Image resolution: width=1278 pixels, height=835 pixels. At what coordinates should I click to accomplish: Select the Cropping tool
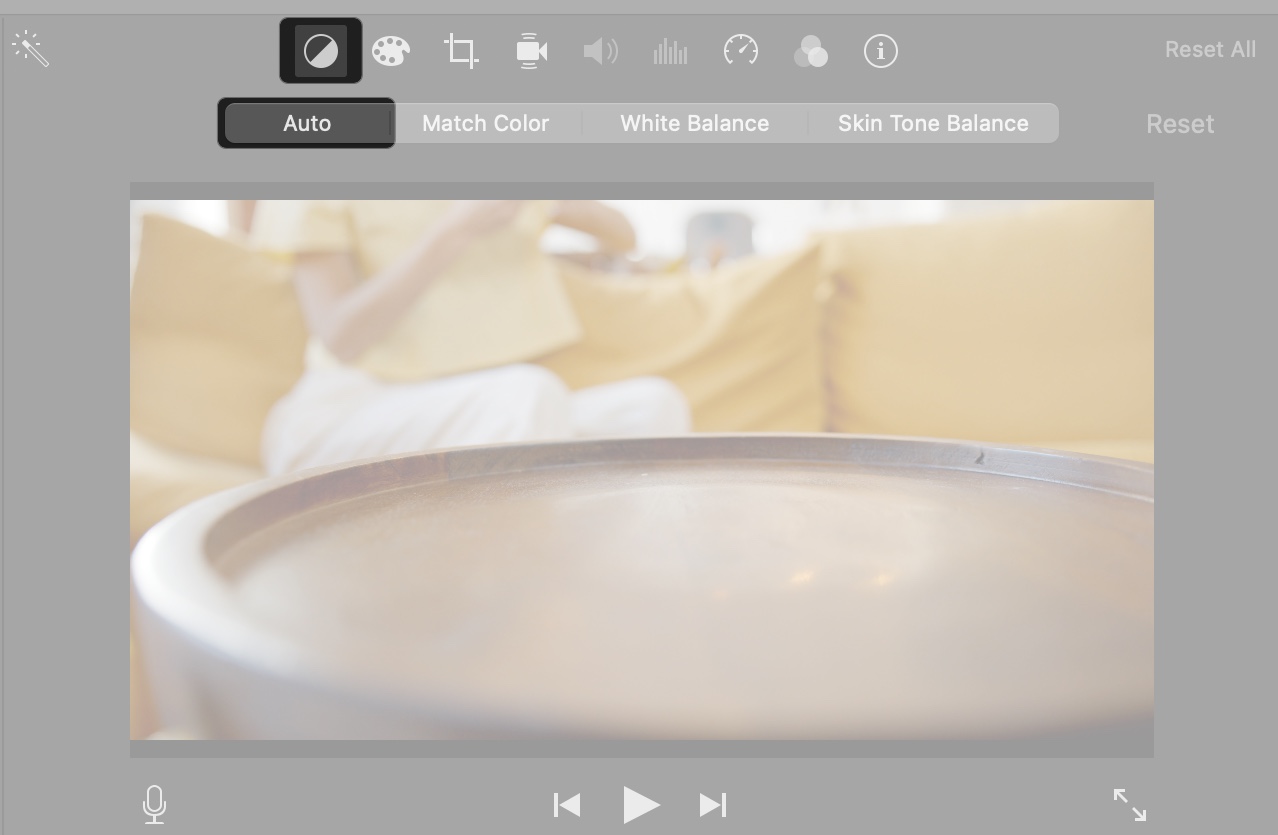tap(460, 50)
